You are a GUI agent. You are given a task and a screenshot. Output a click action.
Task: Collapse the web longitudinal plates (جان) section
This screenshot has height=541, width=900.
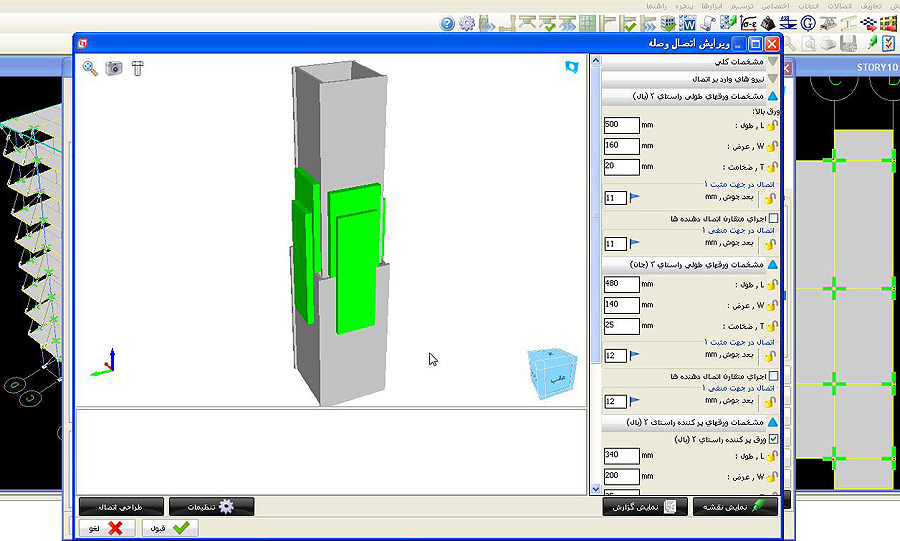tap(771, 265)
